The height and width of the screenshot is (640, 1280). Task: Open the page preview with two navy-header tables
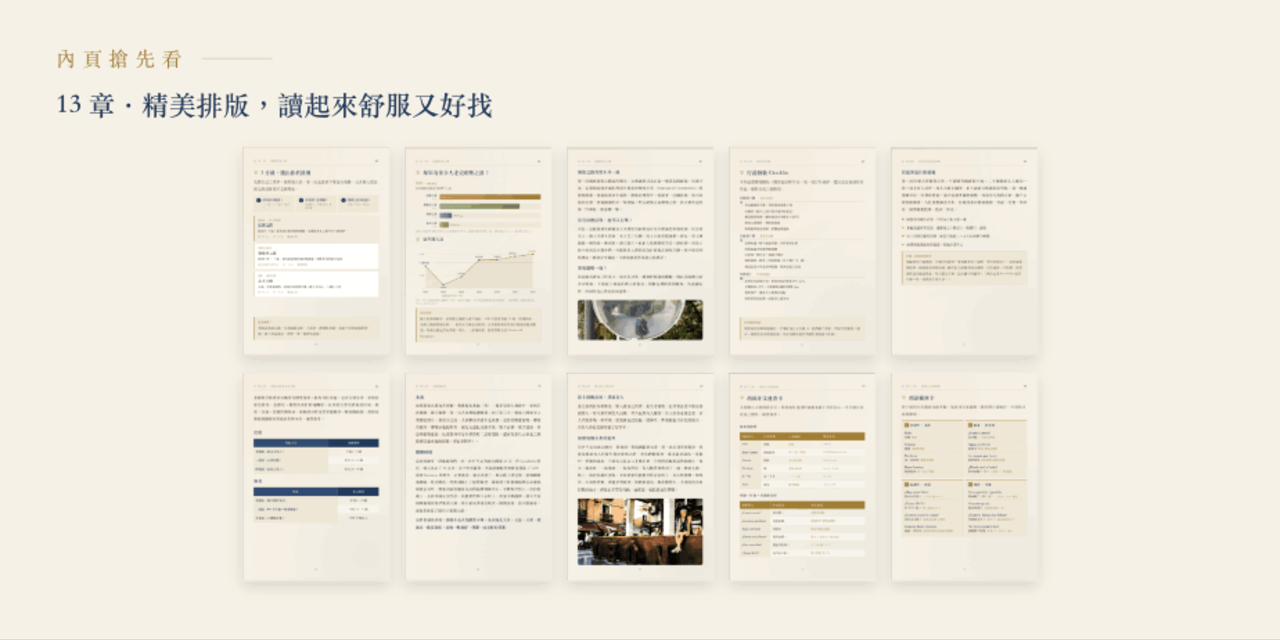pyautogui.click(x=315, y=477)
